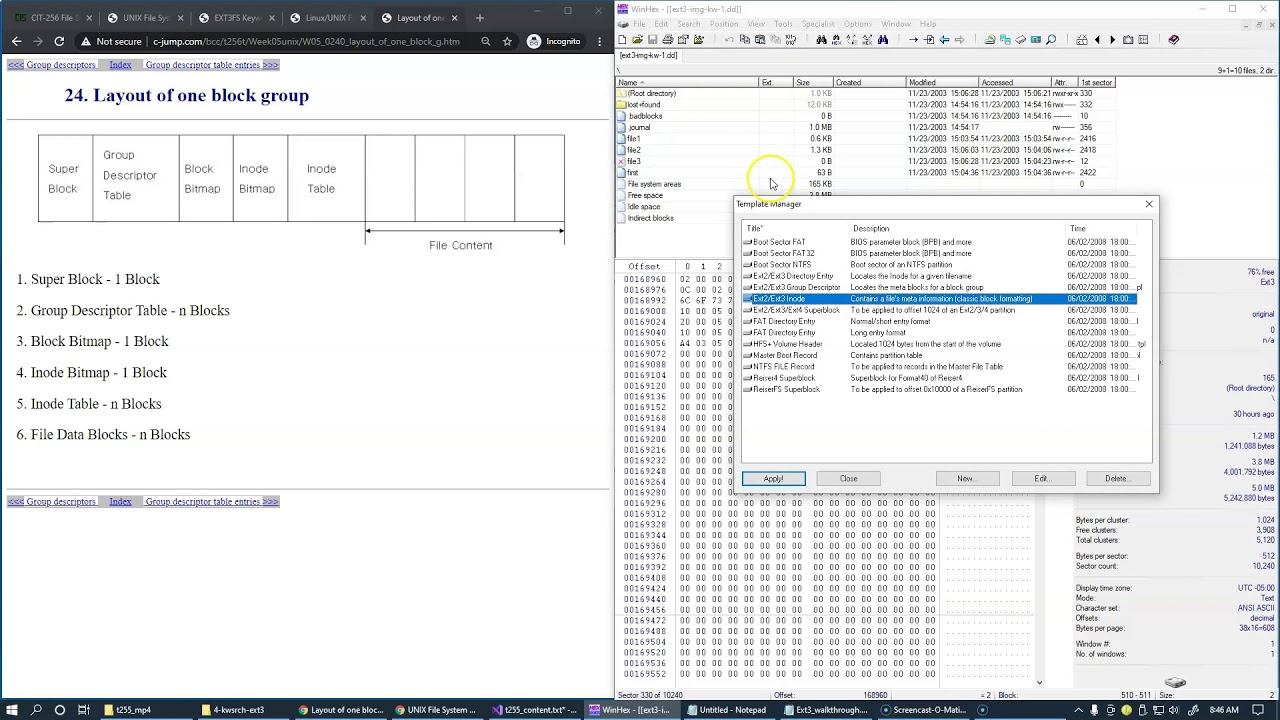The height and width of the screenshot is (720, 1280).
Task: Reload the page in Chrome
Action: pos(59,42)
